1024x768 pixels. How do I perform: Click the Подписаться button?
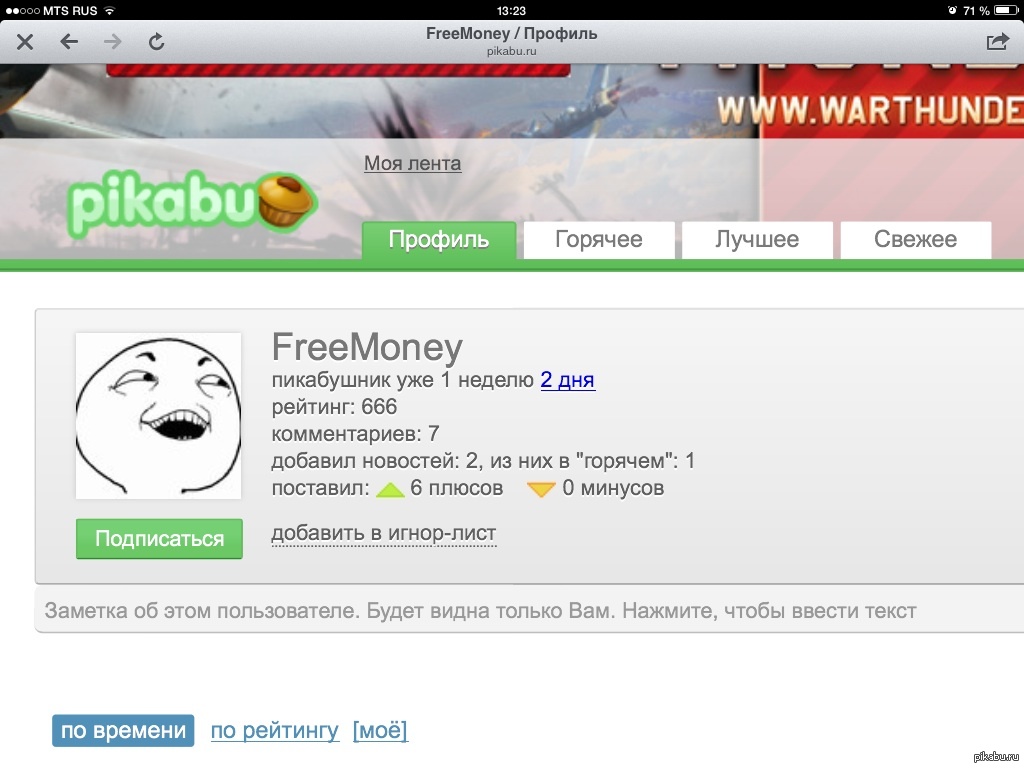[159, 539]
